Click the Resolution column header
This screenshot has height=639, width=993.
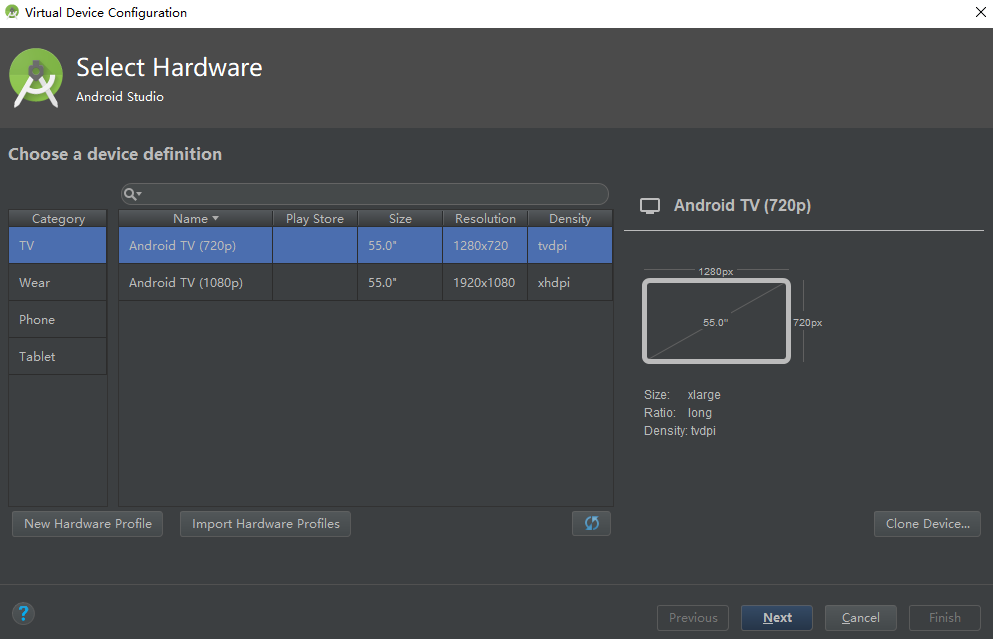pyautogui.click(x=485, y=218)
